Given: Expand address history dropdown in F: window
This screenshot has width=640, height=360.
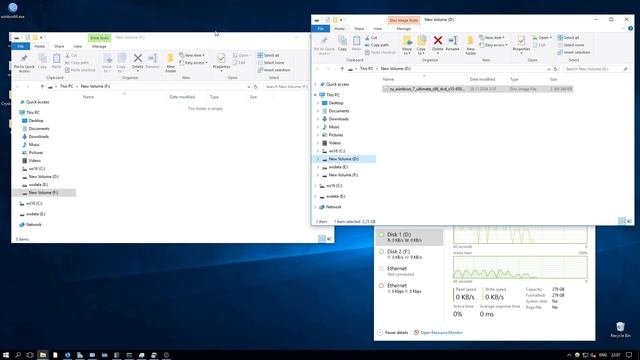Looking at the screenshot, I should [249, 87].
